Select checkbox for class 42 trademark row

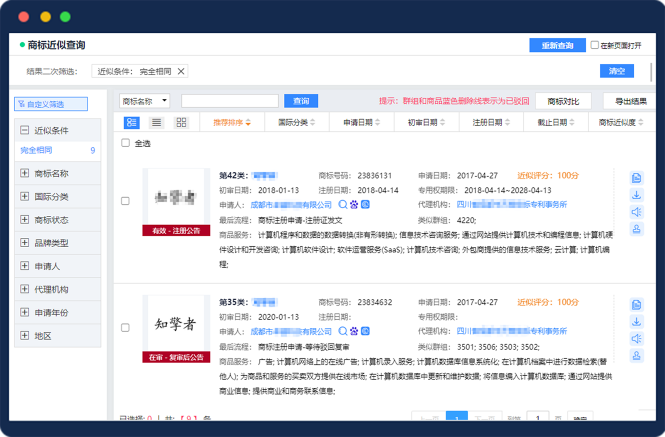(125, 201)
